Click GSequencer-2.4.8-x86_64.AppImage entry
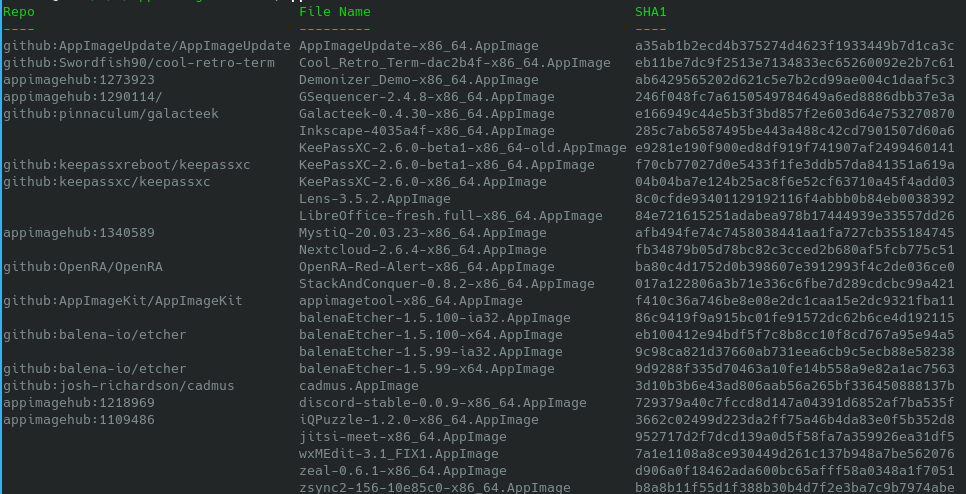Viewport: 966px width, 494px height. tap(427, 97)
